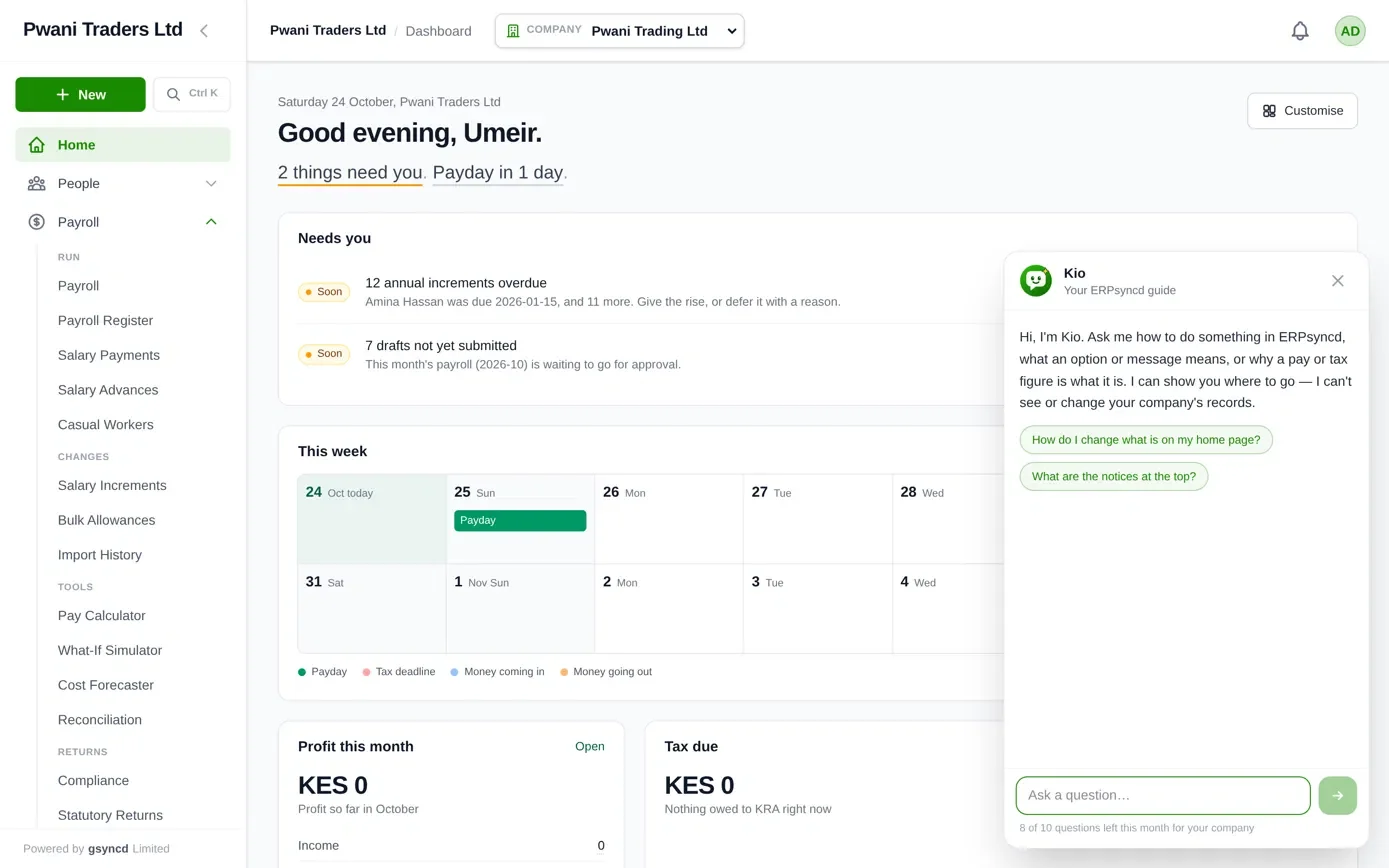Viewport: 1389px width, 868px height.
Task: Click the Pwani Traders Ltd breadcrumb
Action: coord(328,31)
